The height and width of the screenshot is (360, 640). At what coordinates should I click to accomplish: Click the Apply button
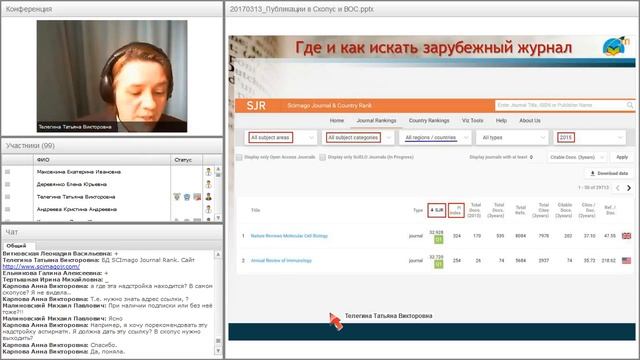[622, 157]
